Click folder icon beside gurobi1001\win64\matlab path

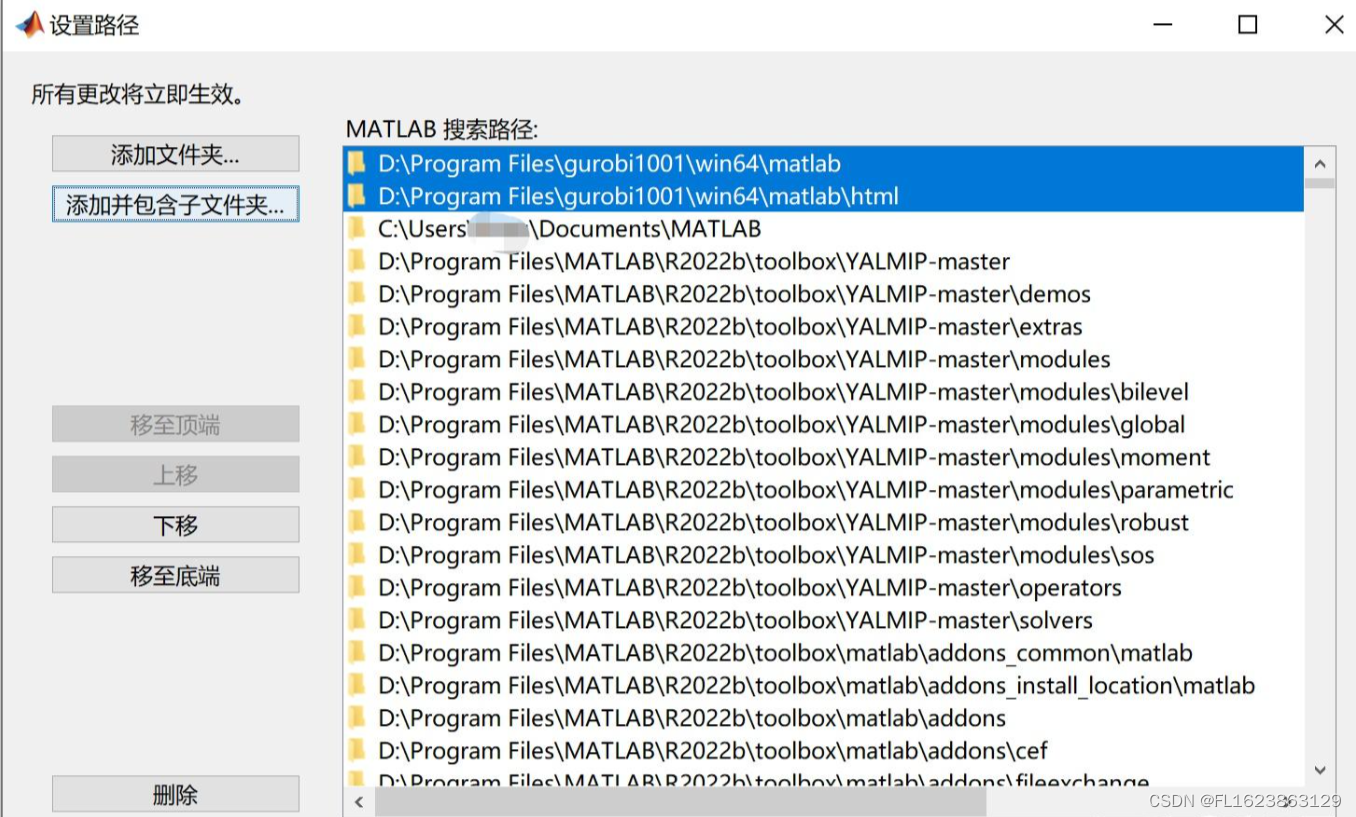(x=357, y=164)
